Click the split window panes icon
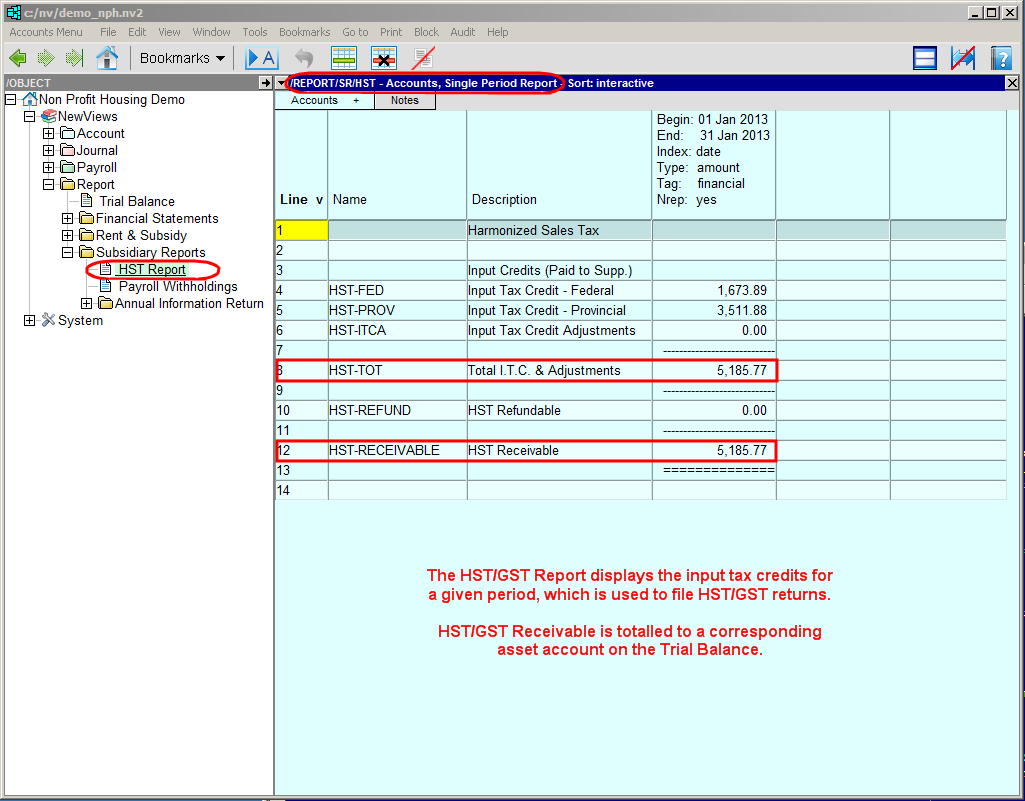The width and height of the screenshot is (1025, 801). [x=925, y=58]
